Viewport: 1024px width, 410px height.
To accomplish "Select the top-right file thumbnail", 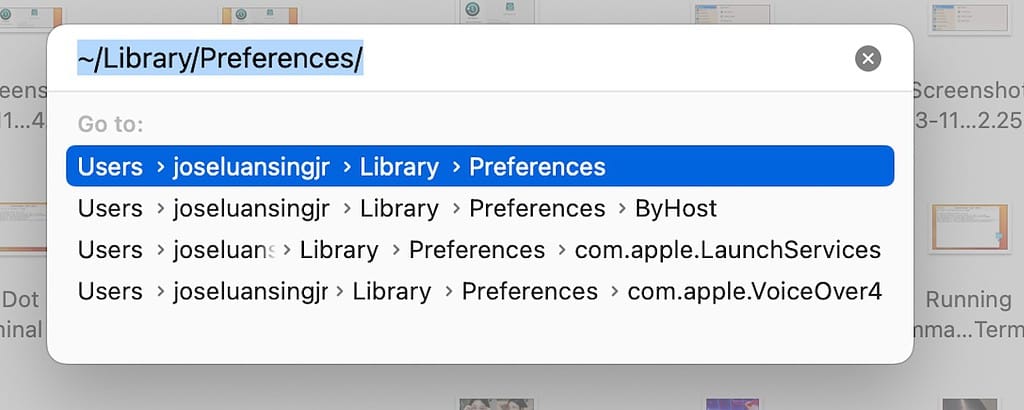I will pos(968,15).
